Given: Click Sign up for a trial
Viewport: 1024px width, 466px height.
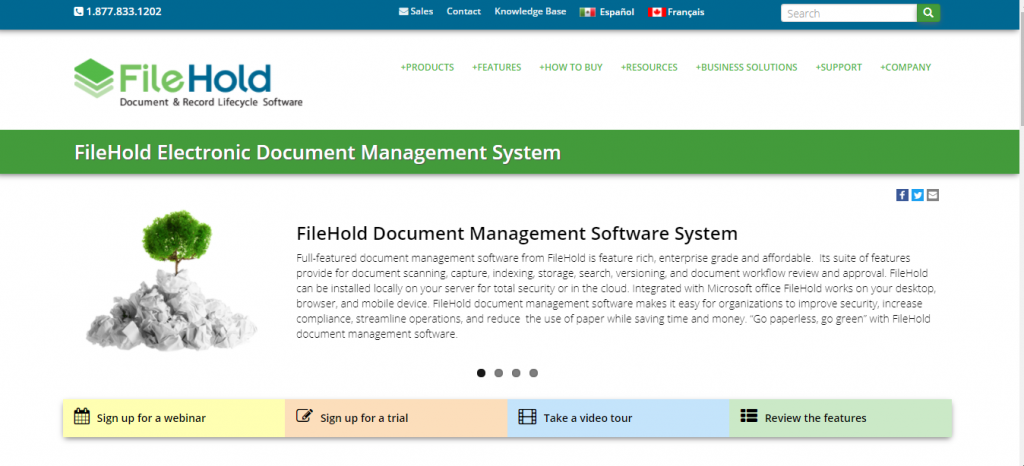Looking at the screenshot, I should click(x=364, y=418).
